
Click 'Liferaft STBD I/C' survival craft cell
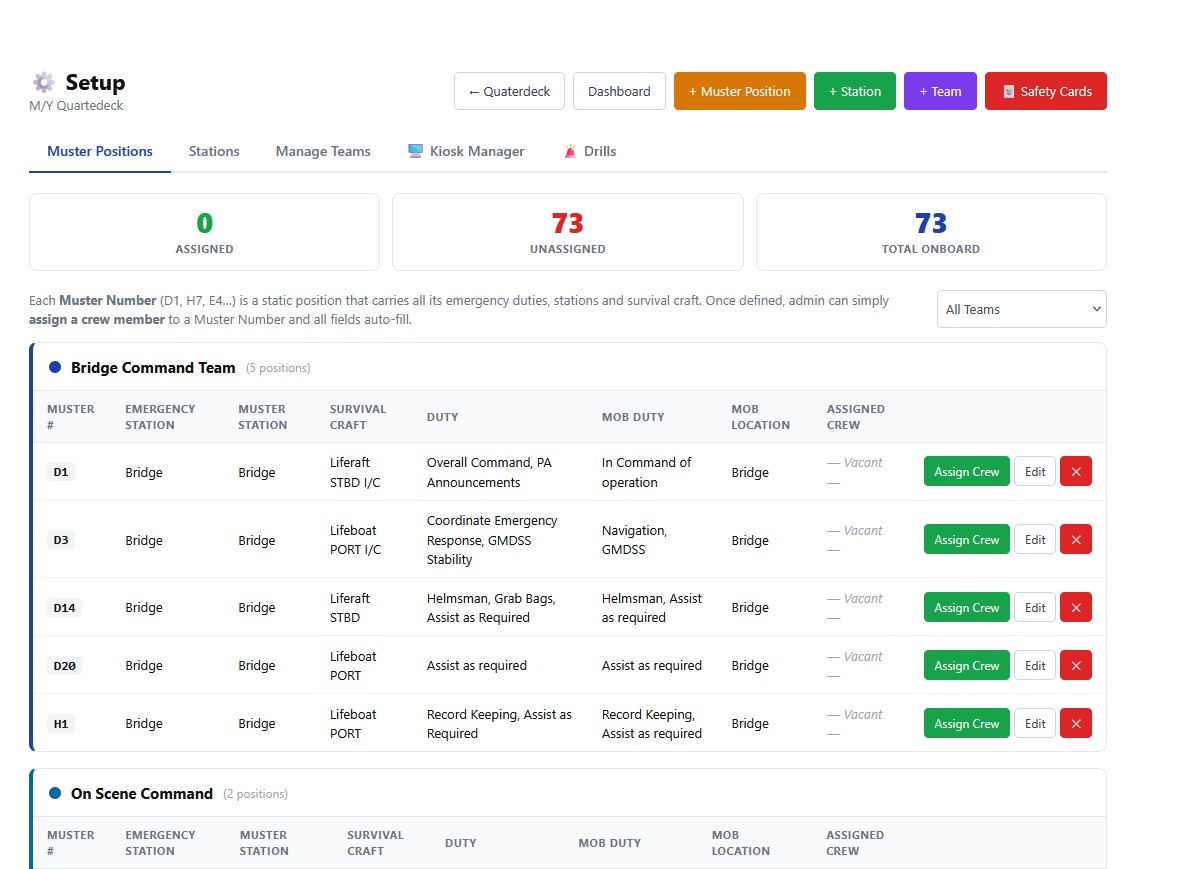[355, 472]
